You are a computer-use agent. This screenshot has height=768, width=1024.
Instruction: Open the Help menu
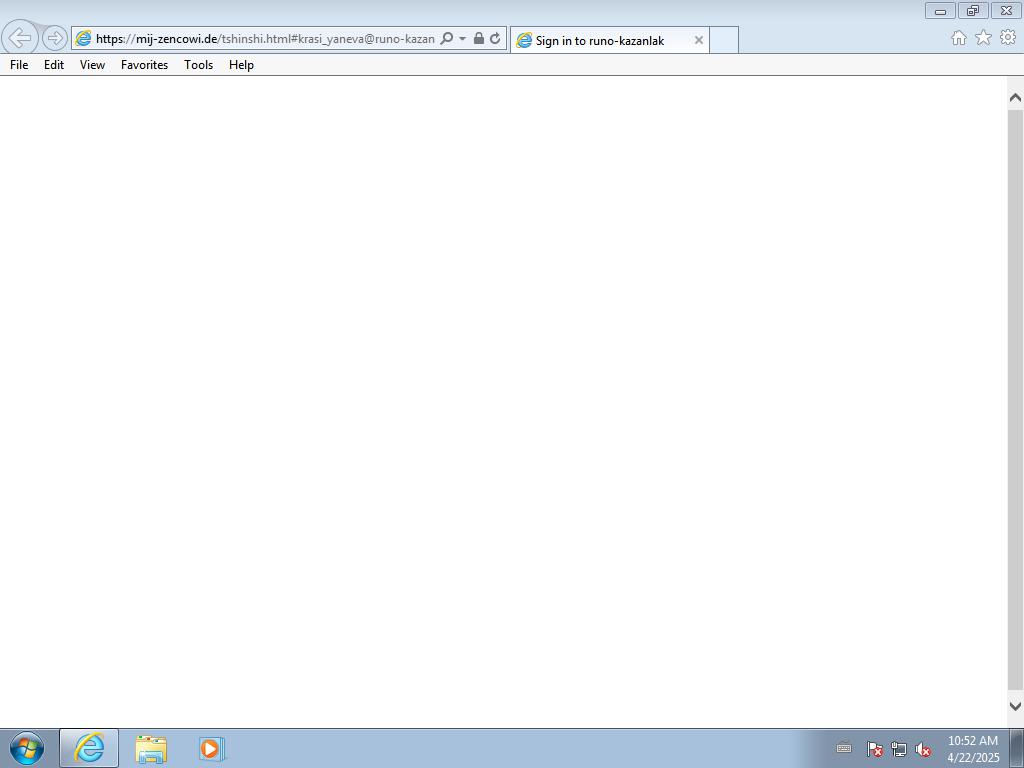pos(241,65)
